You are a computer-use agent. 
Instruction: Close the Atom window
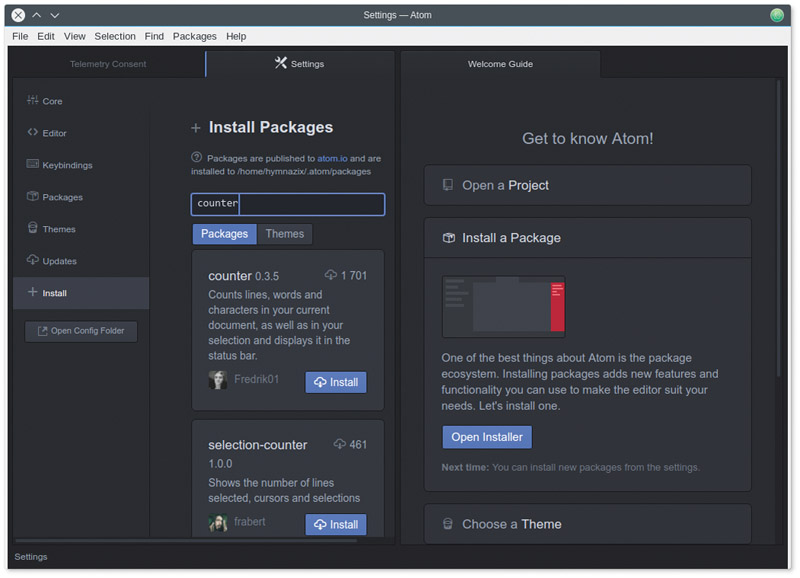[x=18, y=15]
